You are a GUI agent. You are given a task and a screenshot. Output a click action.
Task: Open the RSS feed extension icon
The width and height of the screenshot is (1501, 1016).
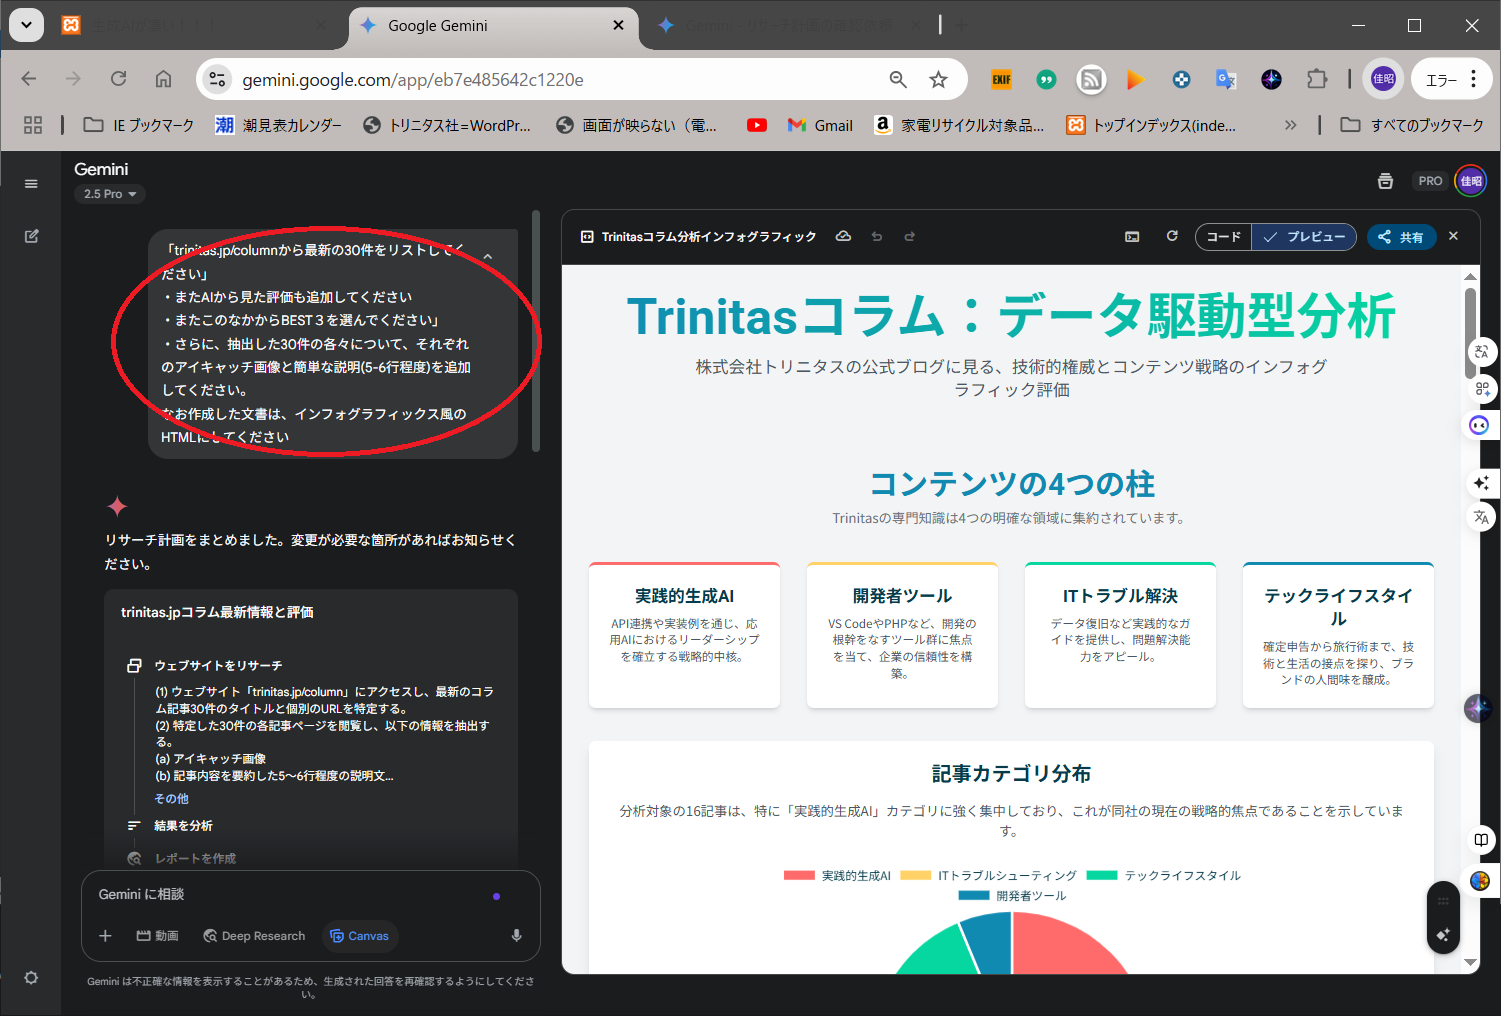point(1091,80)
